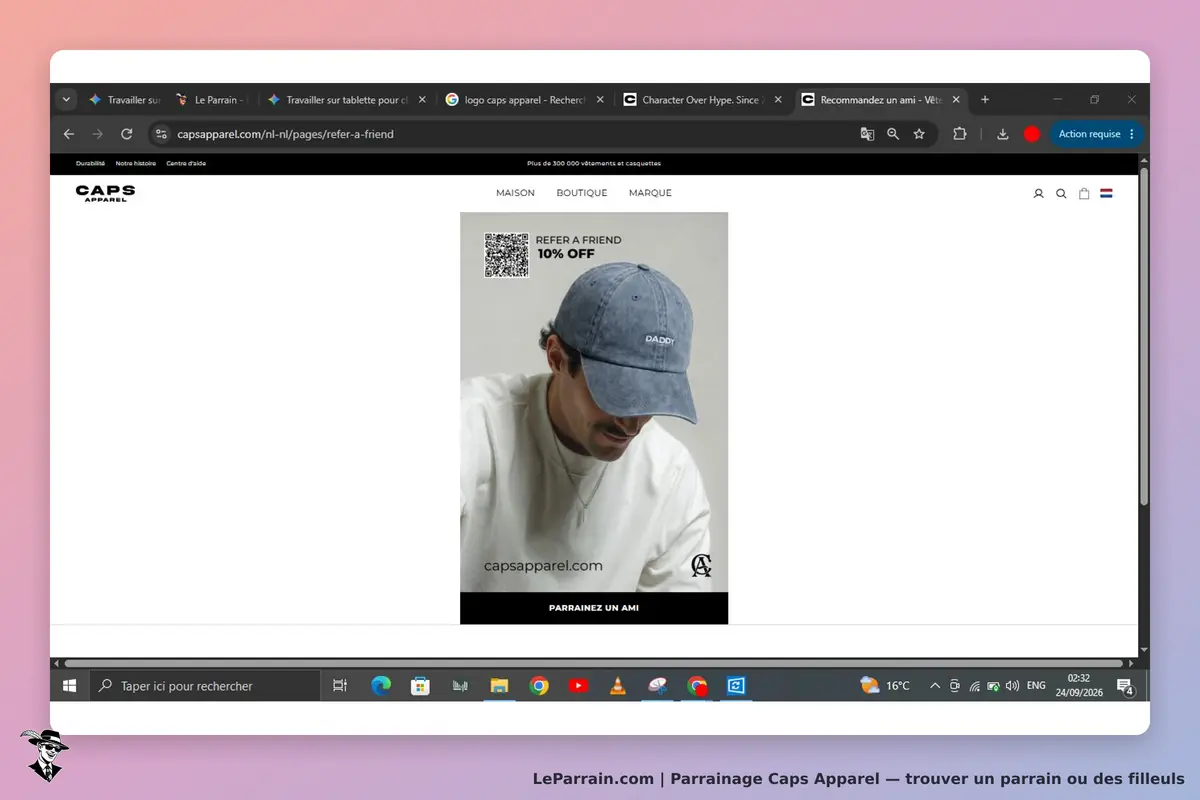Viewport: 1200px width, 800px height.
Task: Open site information icon in address bar
Action: coord(161,134)
